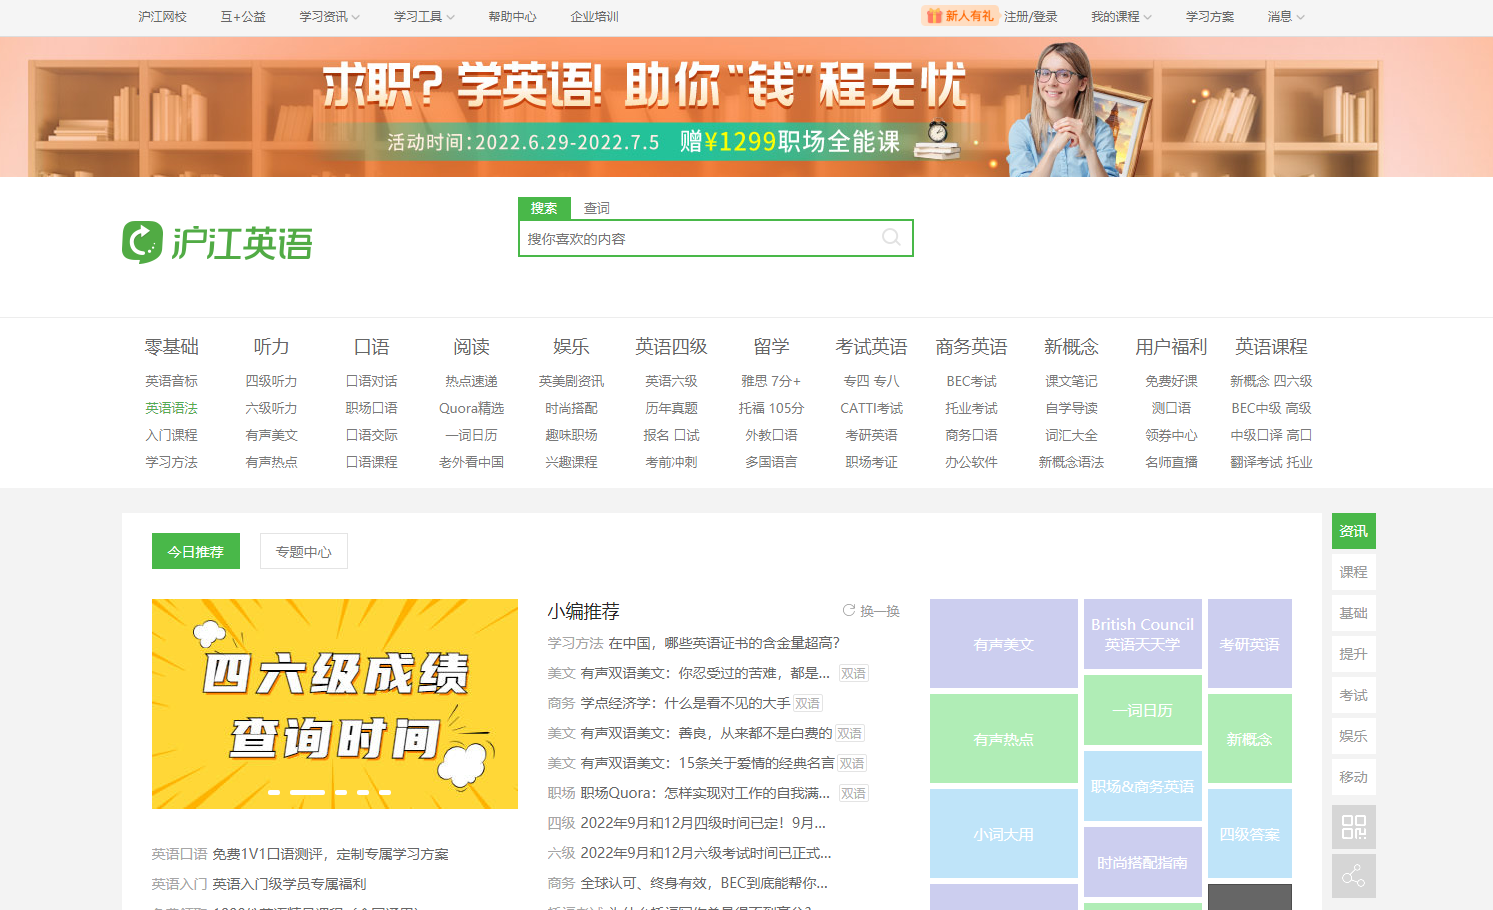1493x910 pixels.
Task: Open 考试 in right sidebar
Action: 1353,695
